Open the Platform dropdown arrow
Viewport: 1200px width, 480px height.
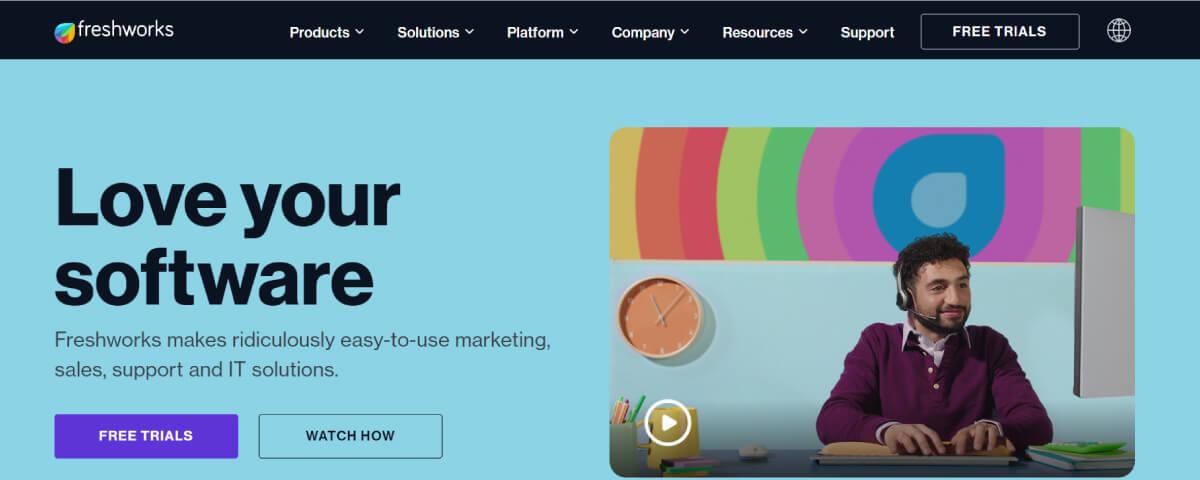(x=574, y=32)
